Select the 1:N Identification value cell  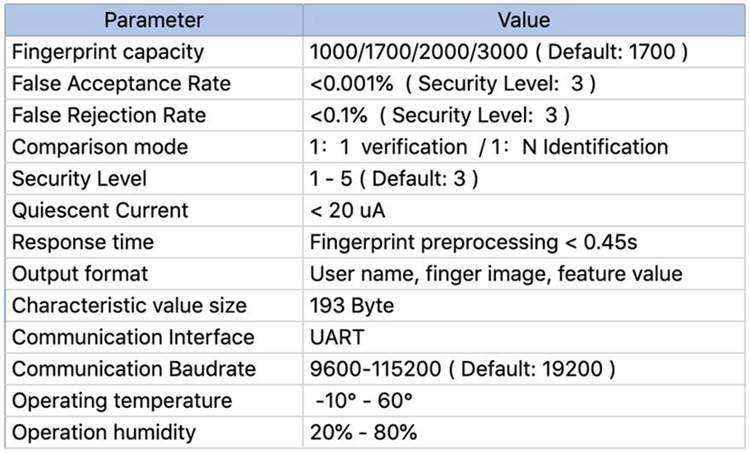pos(489,147)
